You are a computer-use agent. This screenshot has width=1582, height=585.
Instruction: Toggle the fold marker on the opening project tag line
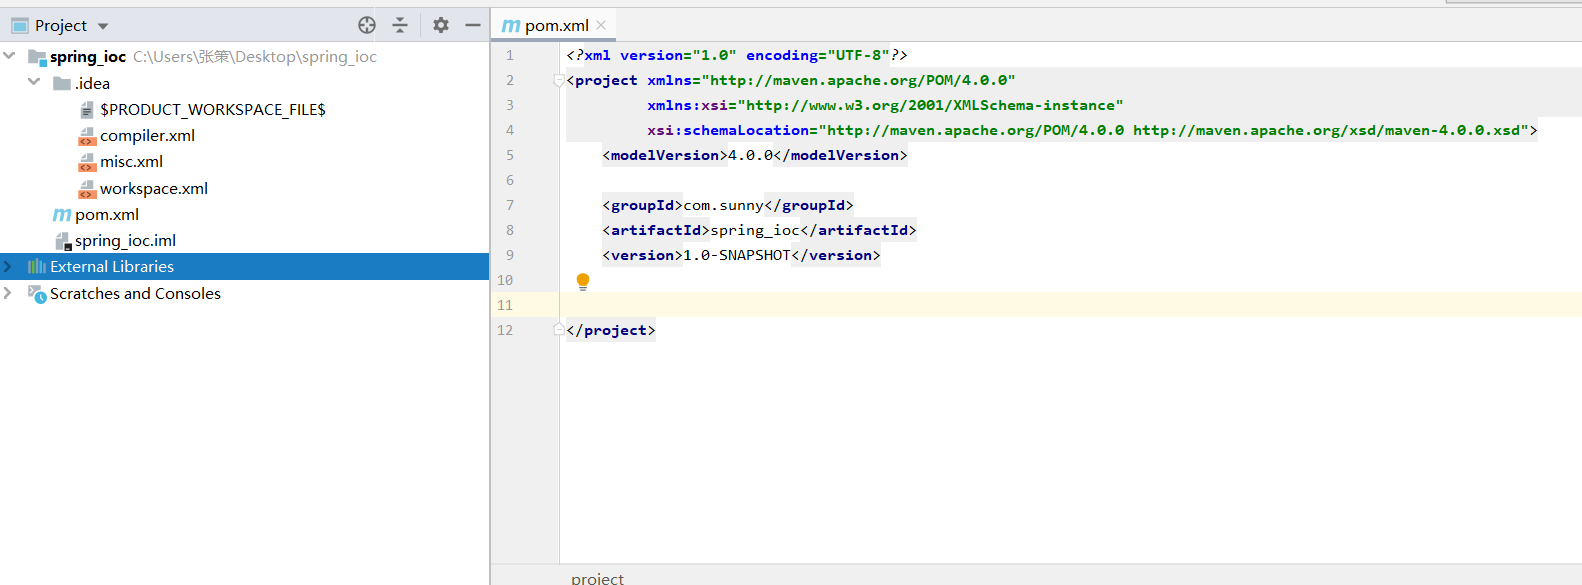(x=559, y=81)
